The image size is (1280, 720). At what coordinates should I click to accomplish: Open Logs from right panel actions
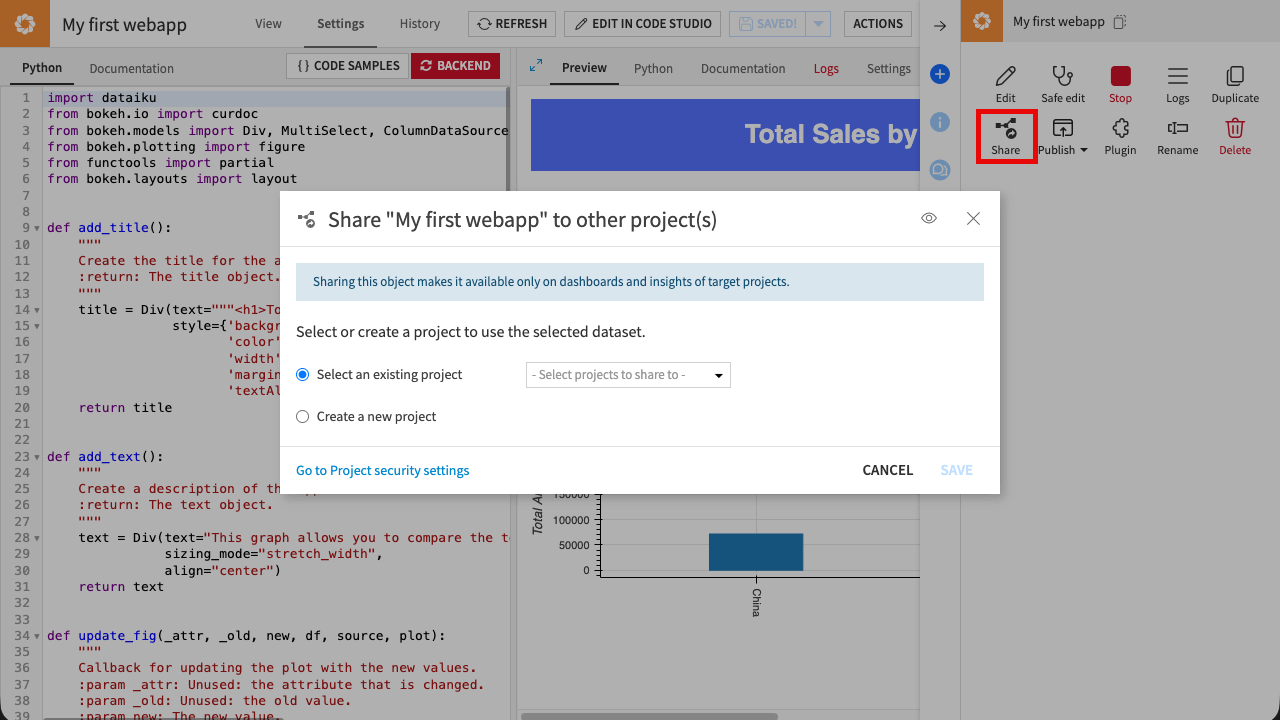pyautogui.click(x=1177, y=84)
